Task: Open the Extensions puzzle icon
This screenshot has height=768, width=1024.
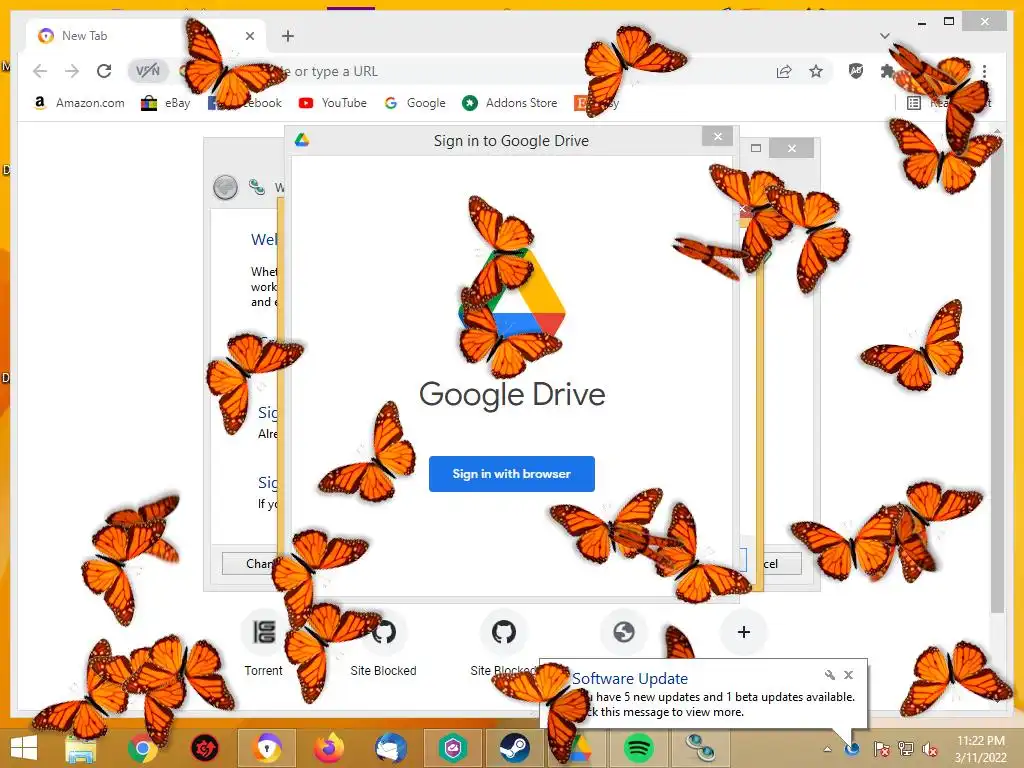Action: tap(887, 71)
